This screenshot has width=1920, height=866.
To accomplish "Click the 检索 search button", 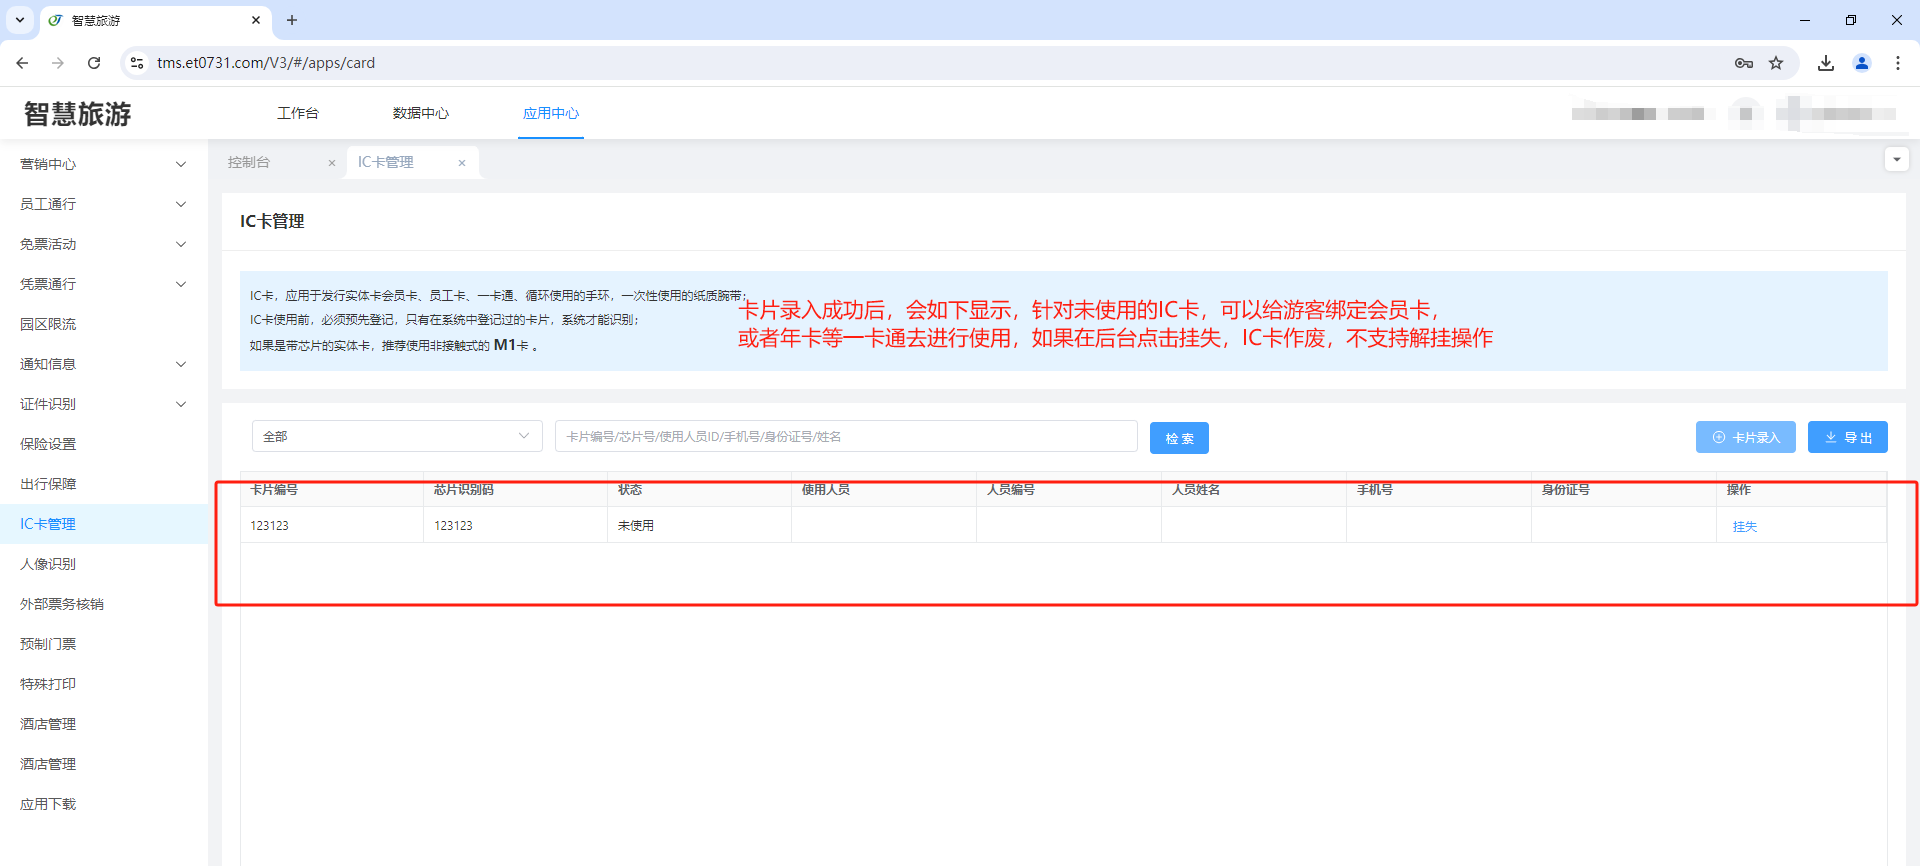I will 1179,438.
